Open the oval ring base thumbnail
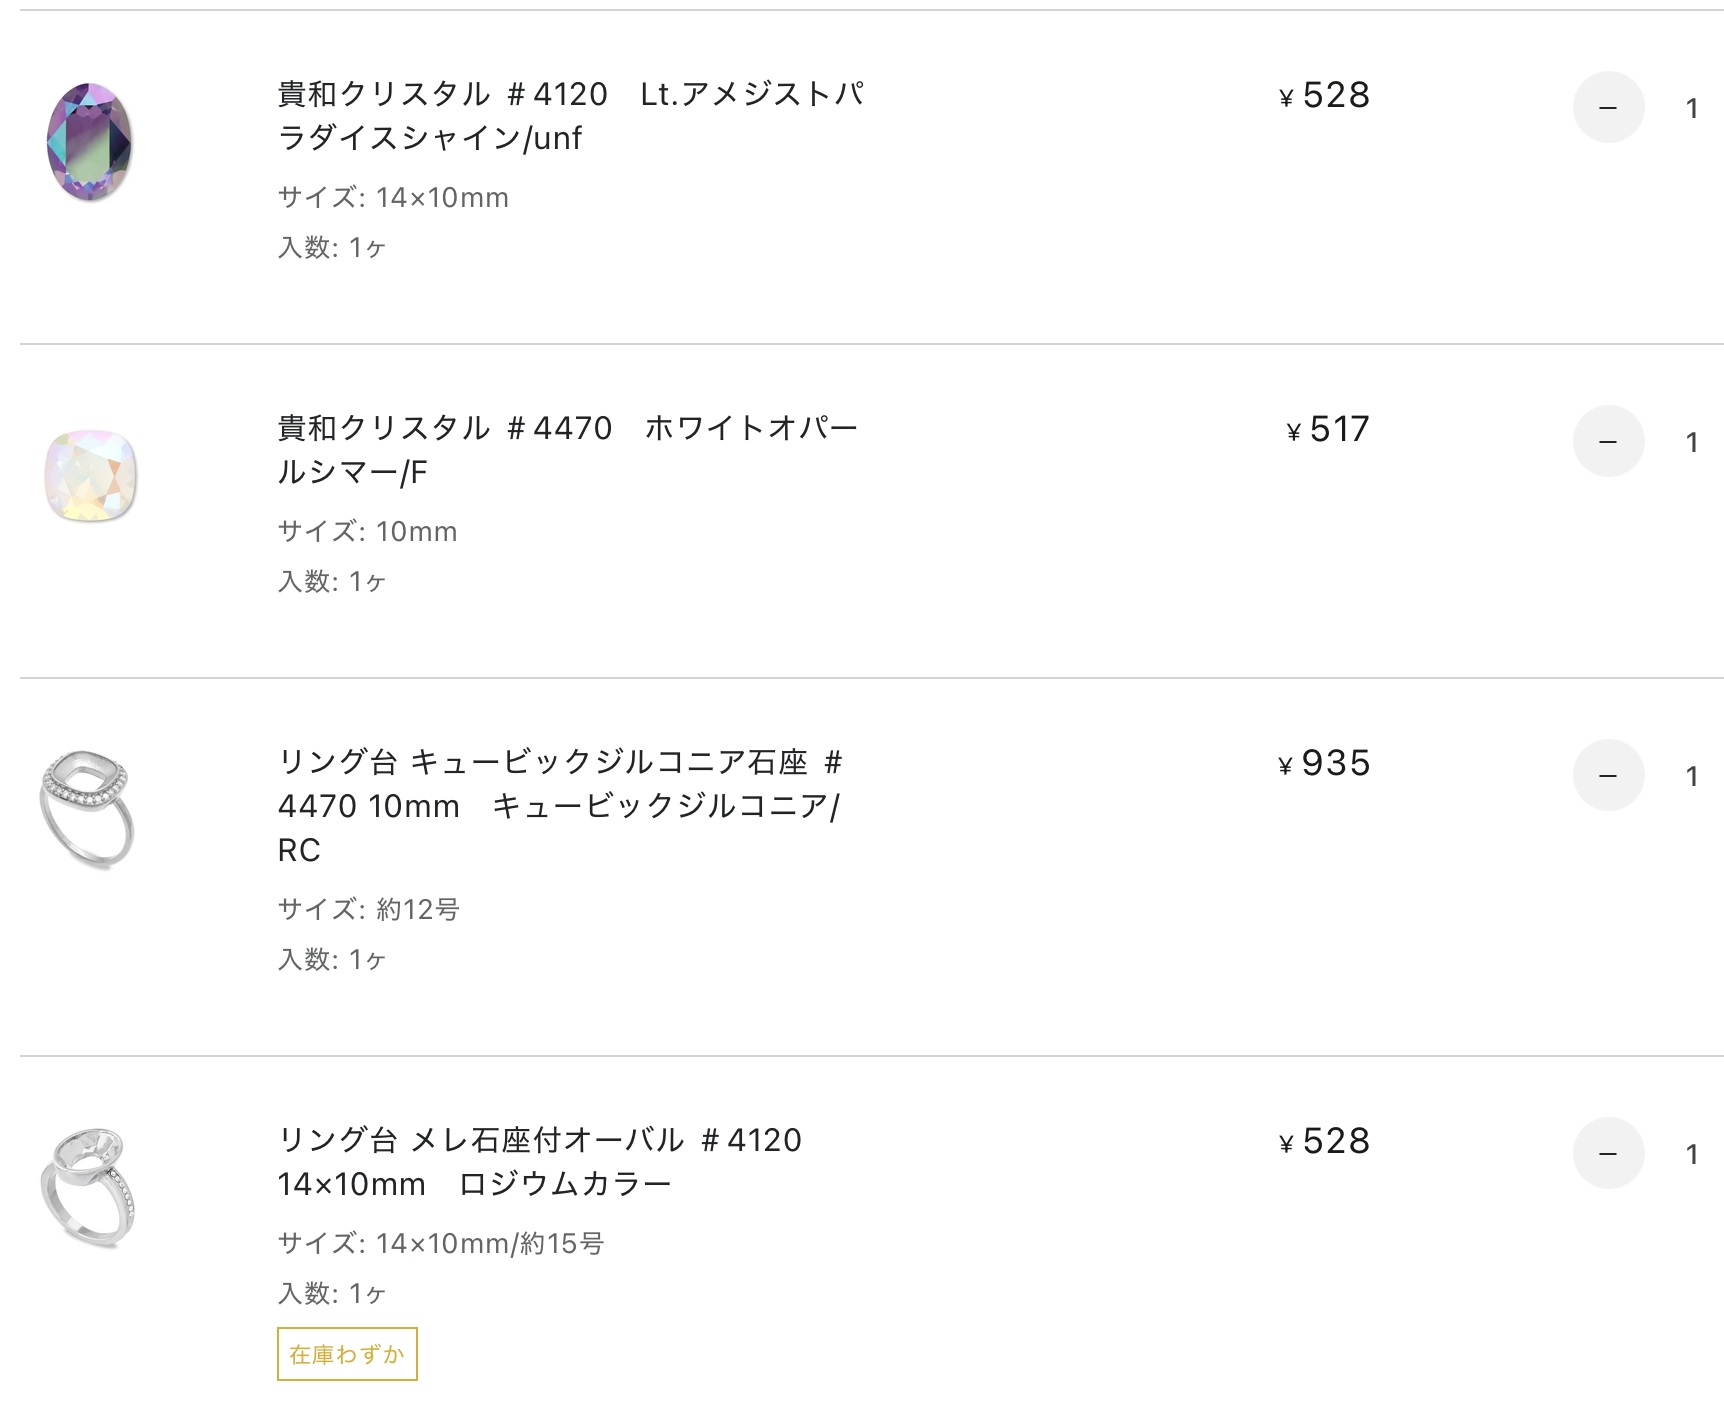The image size is (1724, 1428). tap(88, 1187)
